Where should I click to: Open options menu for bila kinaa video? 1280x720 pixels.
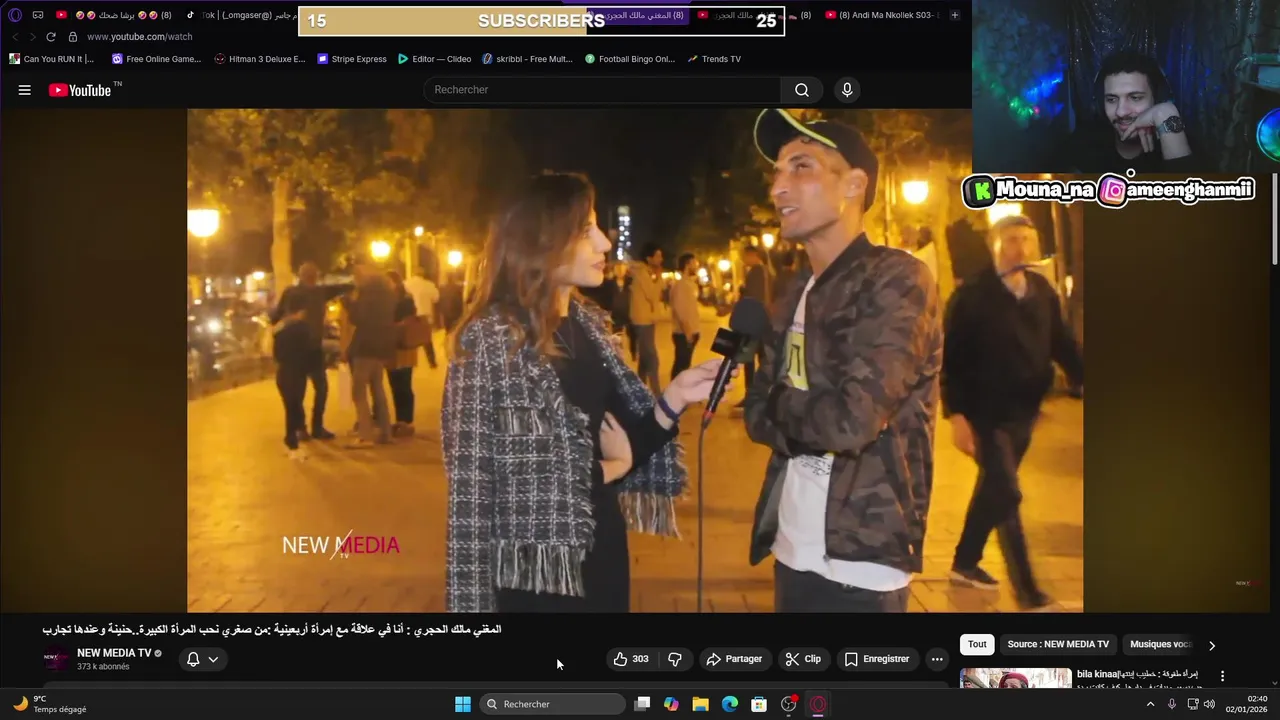tap(1222, 676)
